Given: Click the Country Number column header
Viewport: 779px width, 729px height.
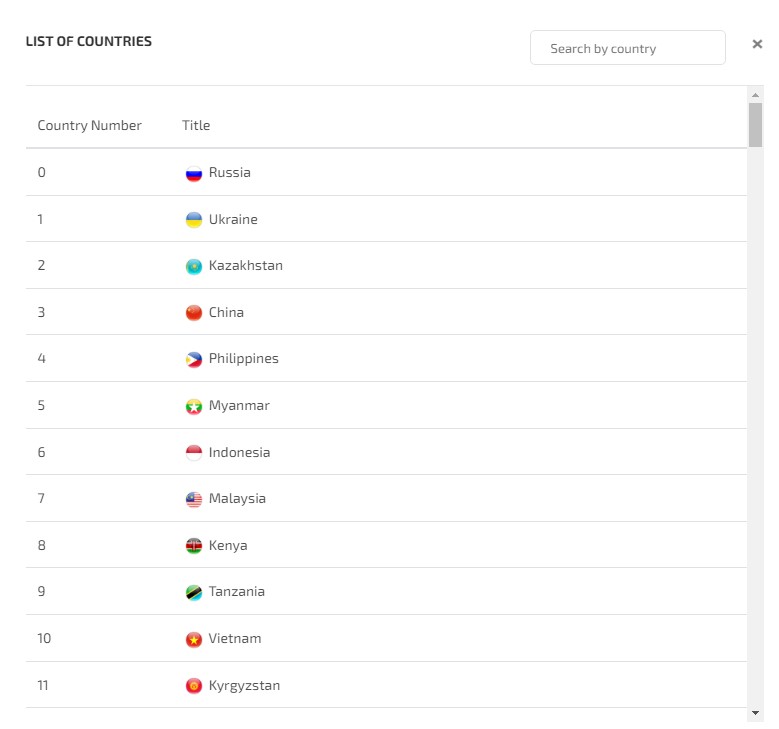Looking at the screenshot, I should (89, 125).
